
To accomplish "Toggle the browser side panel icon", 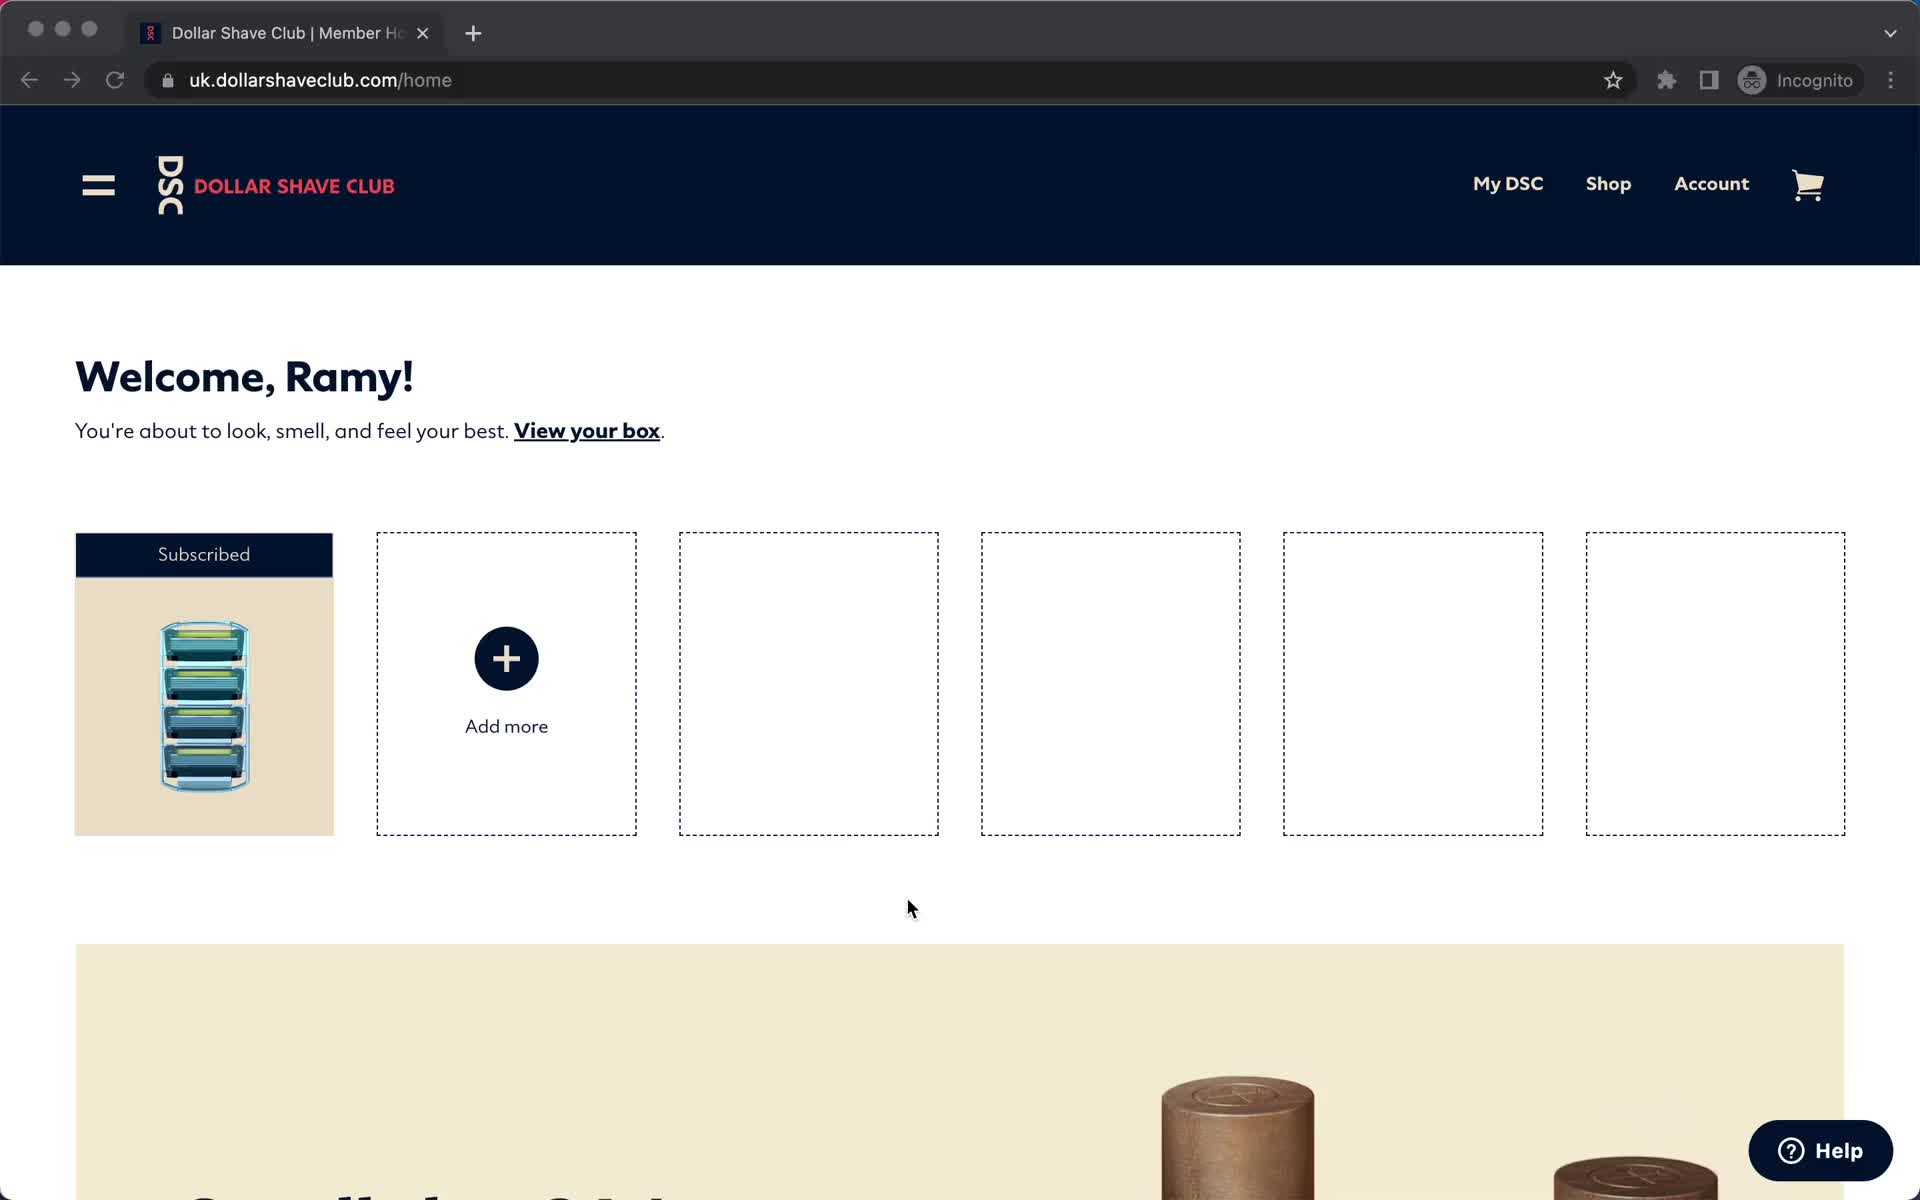I will coord(1708,80).
